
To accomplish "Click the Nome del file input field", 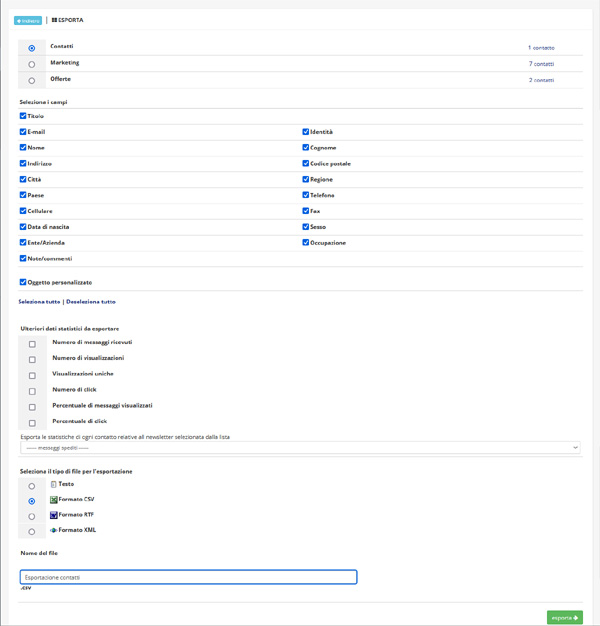I will coord(188,577).
